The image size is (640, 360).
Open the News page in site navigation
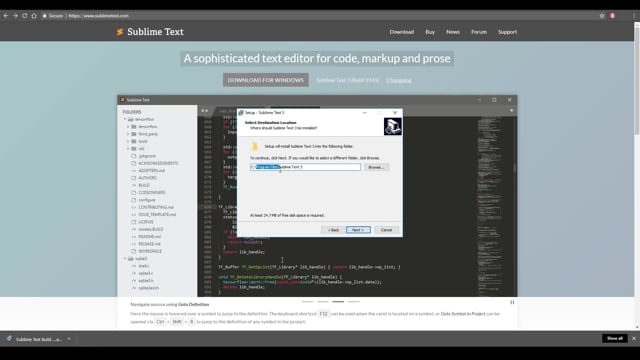(453, 32)
